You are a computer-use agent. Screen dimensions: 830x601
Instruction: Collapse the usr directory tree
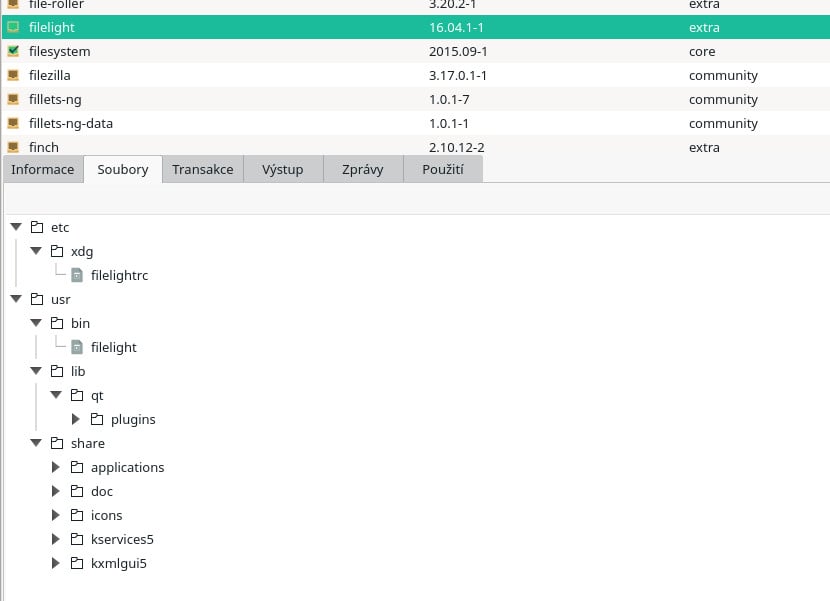pyautogui.click(x=16, y=299)
